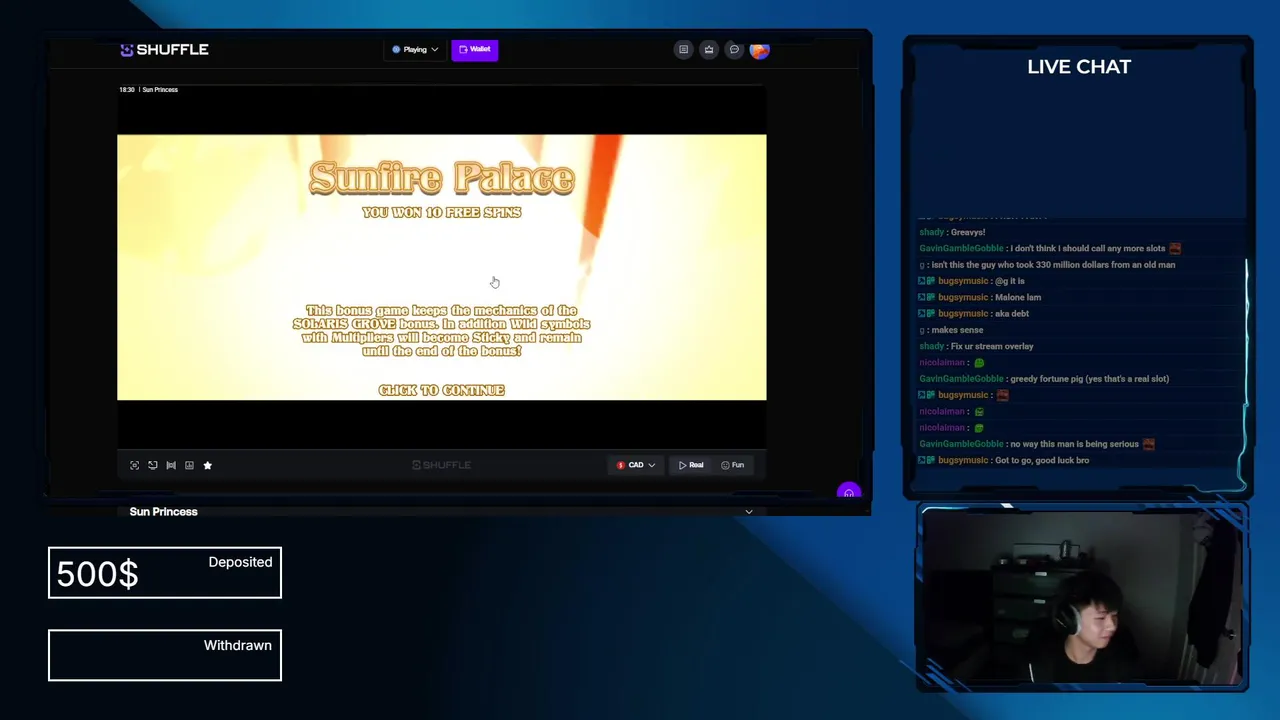1280x720 pixels.
Task: Click chat message about 330 million dollars
Action: (x=1053, y=265)
